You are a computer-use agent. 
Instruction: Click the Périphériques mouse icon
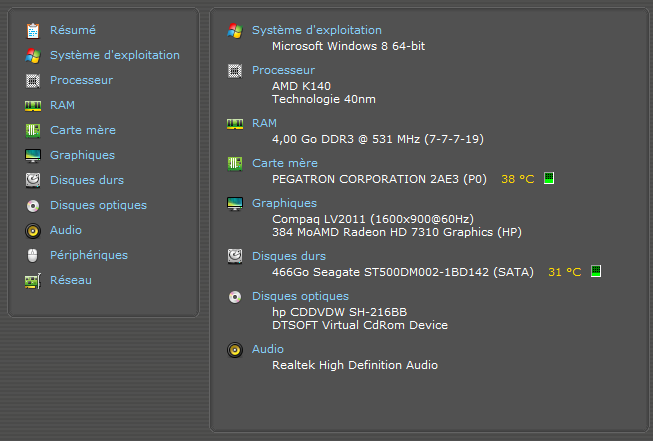pyautogui.click(x=32, y=255)
